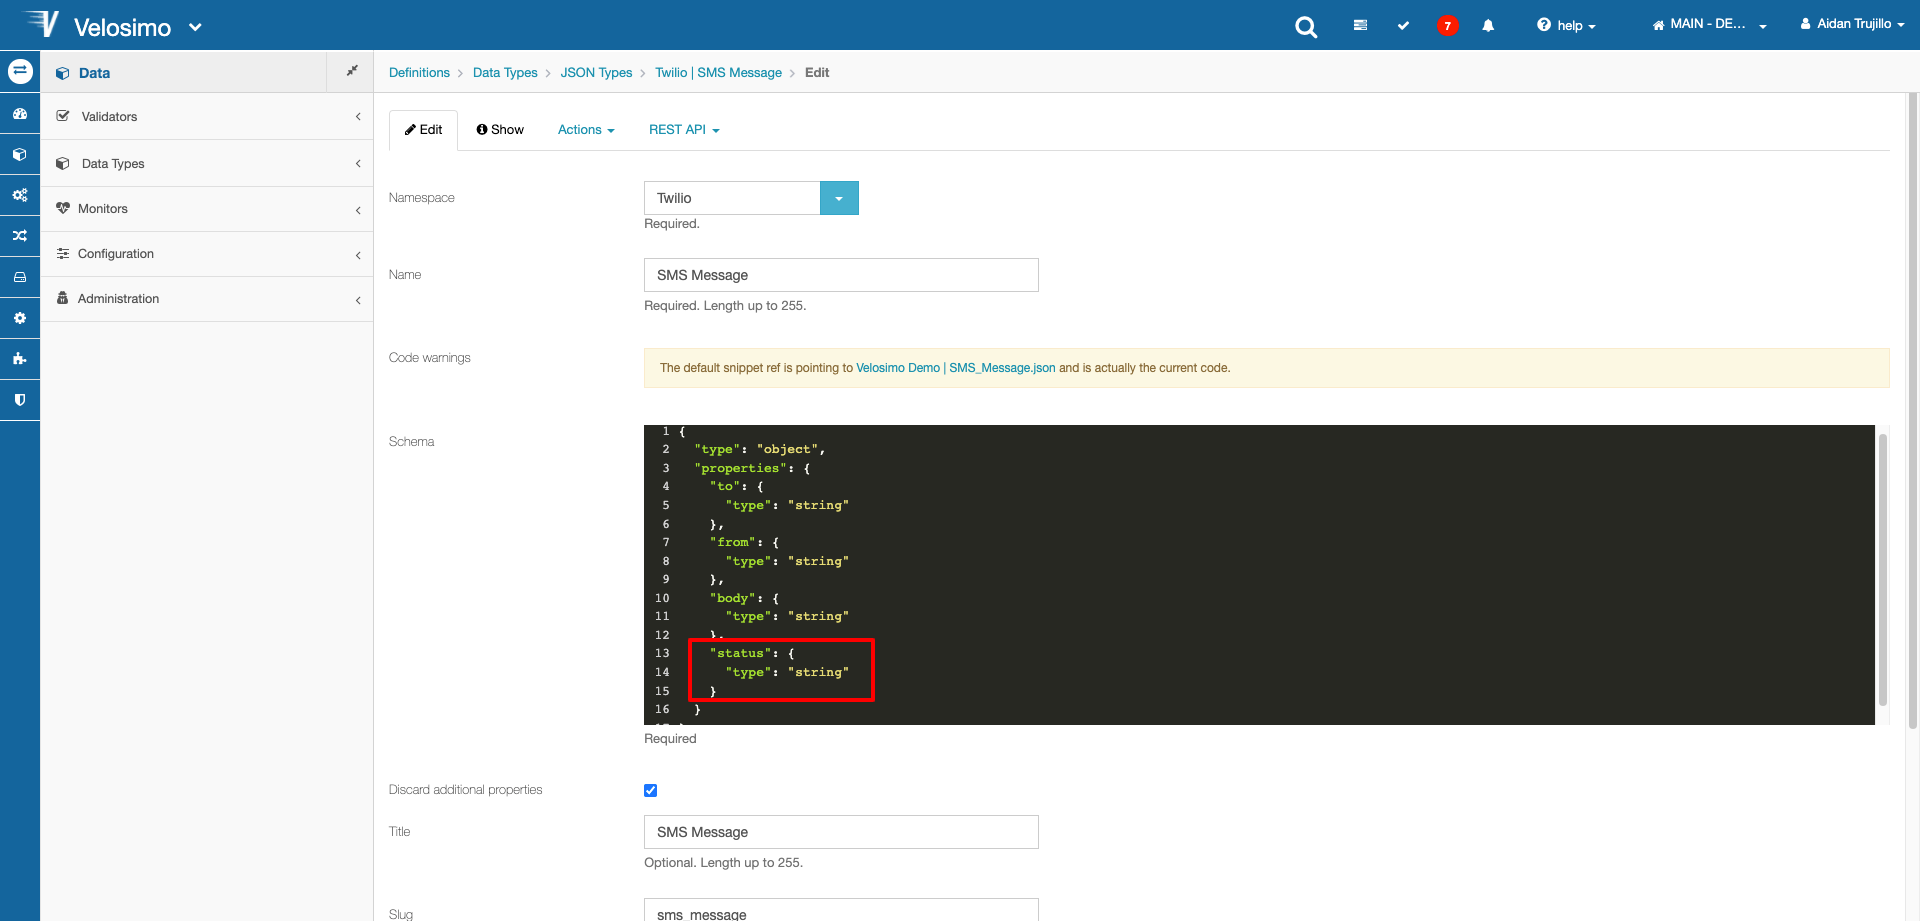Open the help dropdown menu
Viewport: 1920px width, 921px height.
[1566, 26]
